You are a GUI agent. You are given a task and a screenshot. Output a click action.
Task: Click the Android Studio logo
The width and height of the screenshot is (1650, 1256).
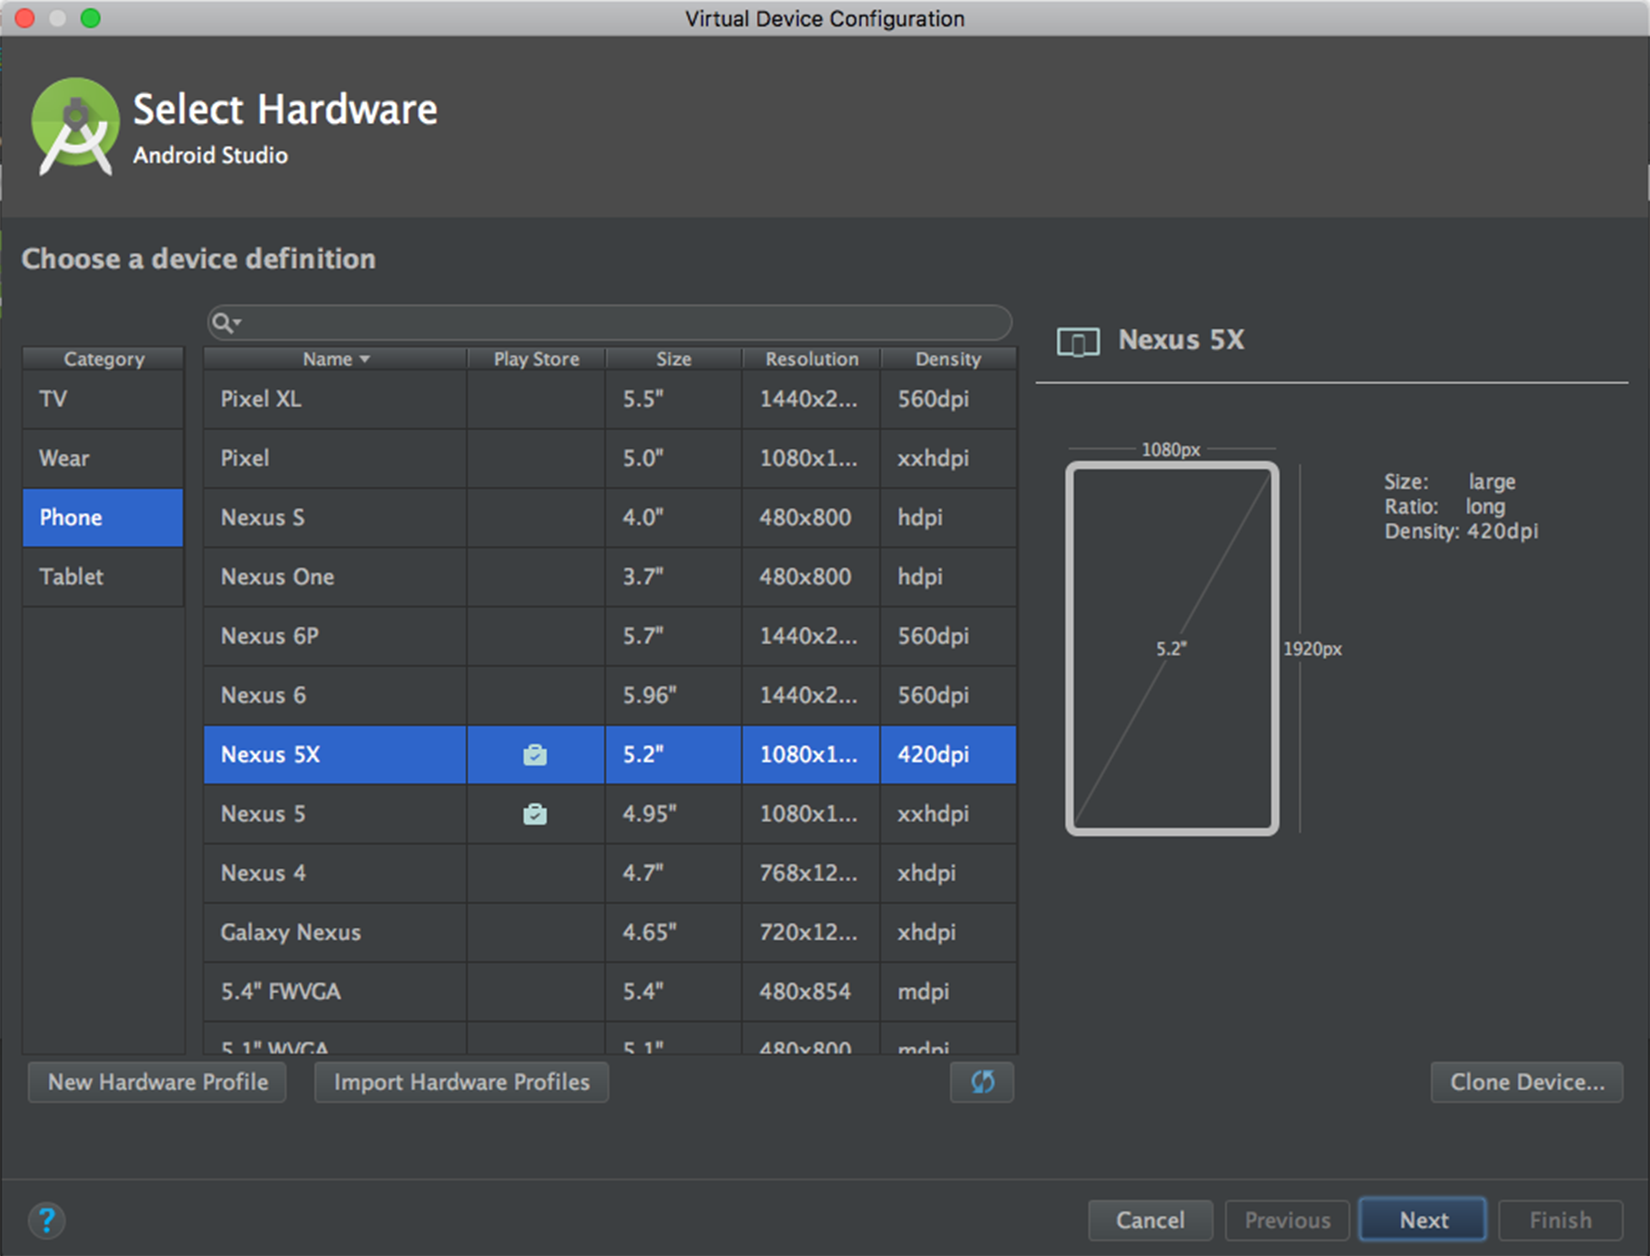point(75,128)
